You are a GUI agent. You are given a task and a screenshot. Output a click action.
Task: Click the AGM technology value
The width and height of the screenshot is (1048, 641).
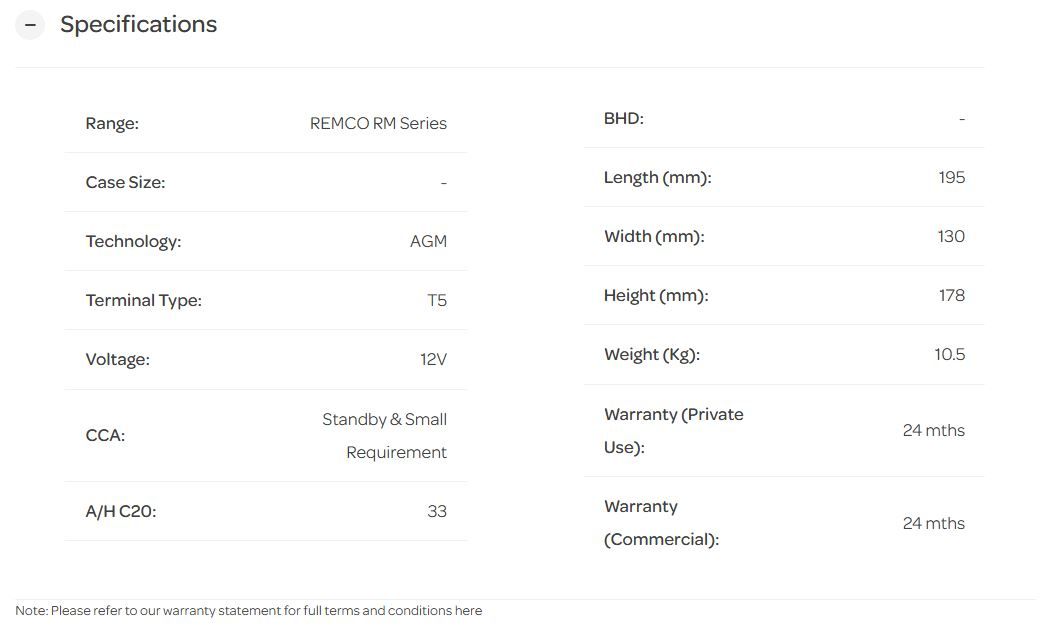428,242
